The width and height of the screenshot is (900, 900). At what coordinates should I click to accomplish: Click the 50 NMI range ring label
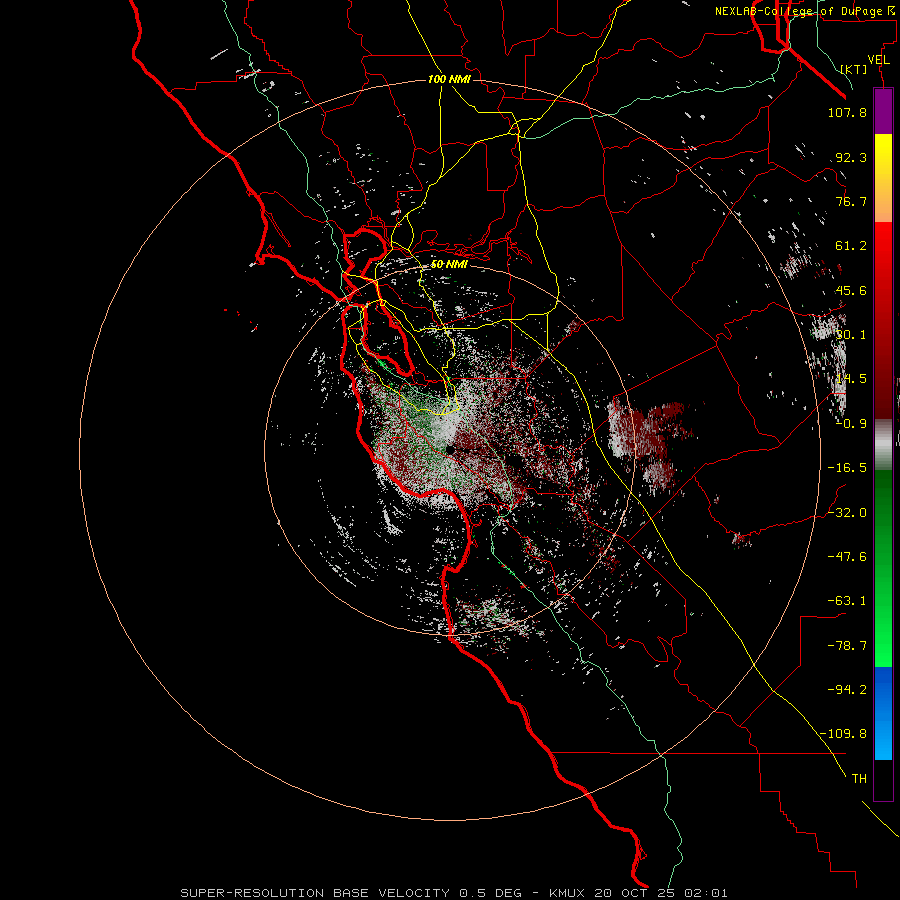tap(449, 265)
